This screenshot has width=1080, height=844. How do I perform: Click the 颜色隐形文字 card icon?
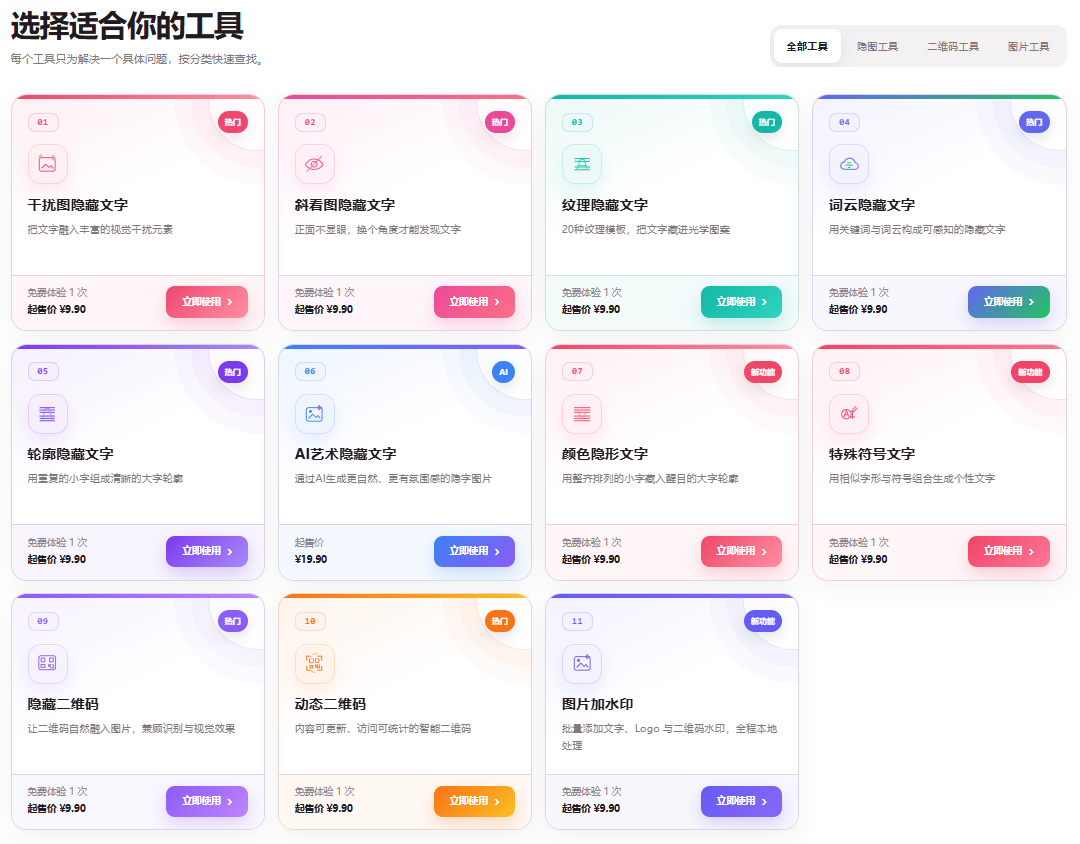pyautogui.click(x=582, y=414)
